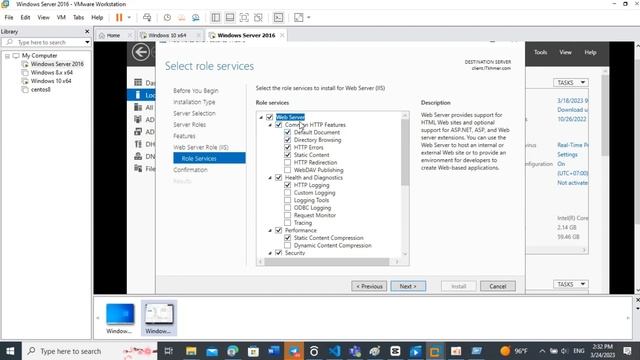
Task: Open the Tabs menu
Action: pos(78,18)
